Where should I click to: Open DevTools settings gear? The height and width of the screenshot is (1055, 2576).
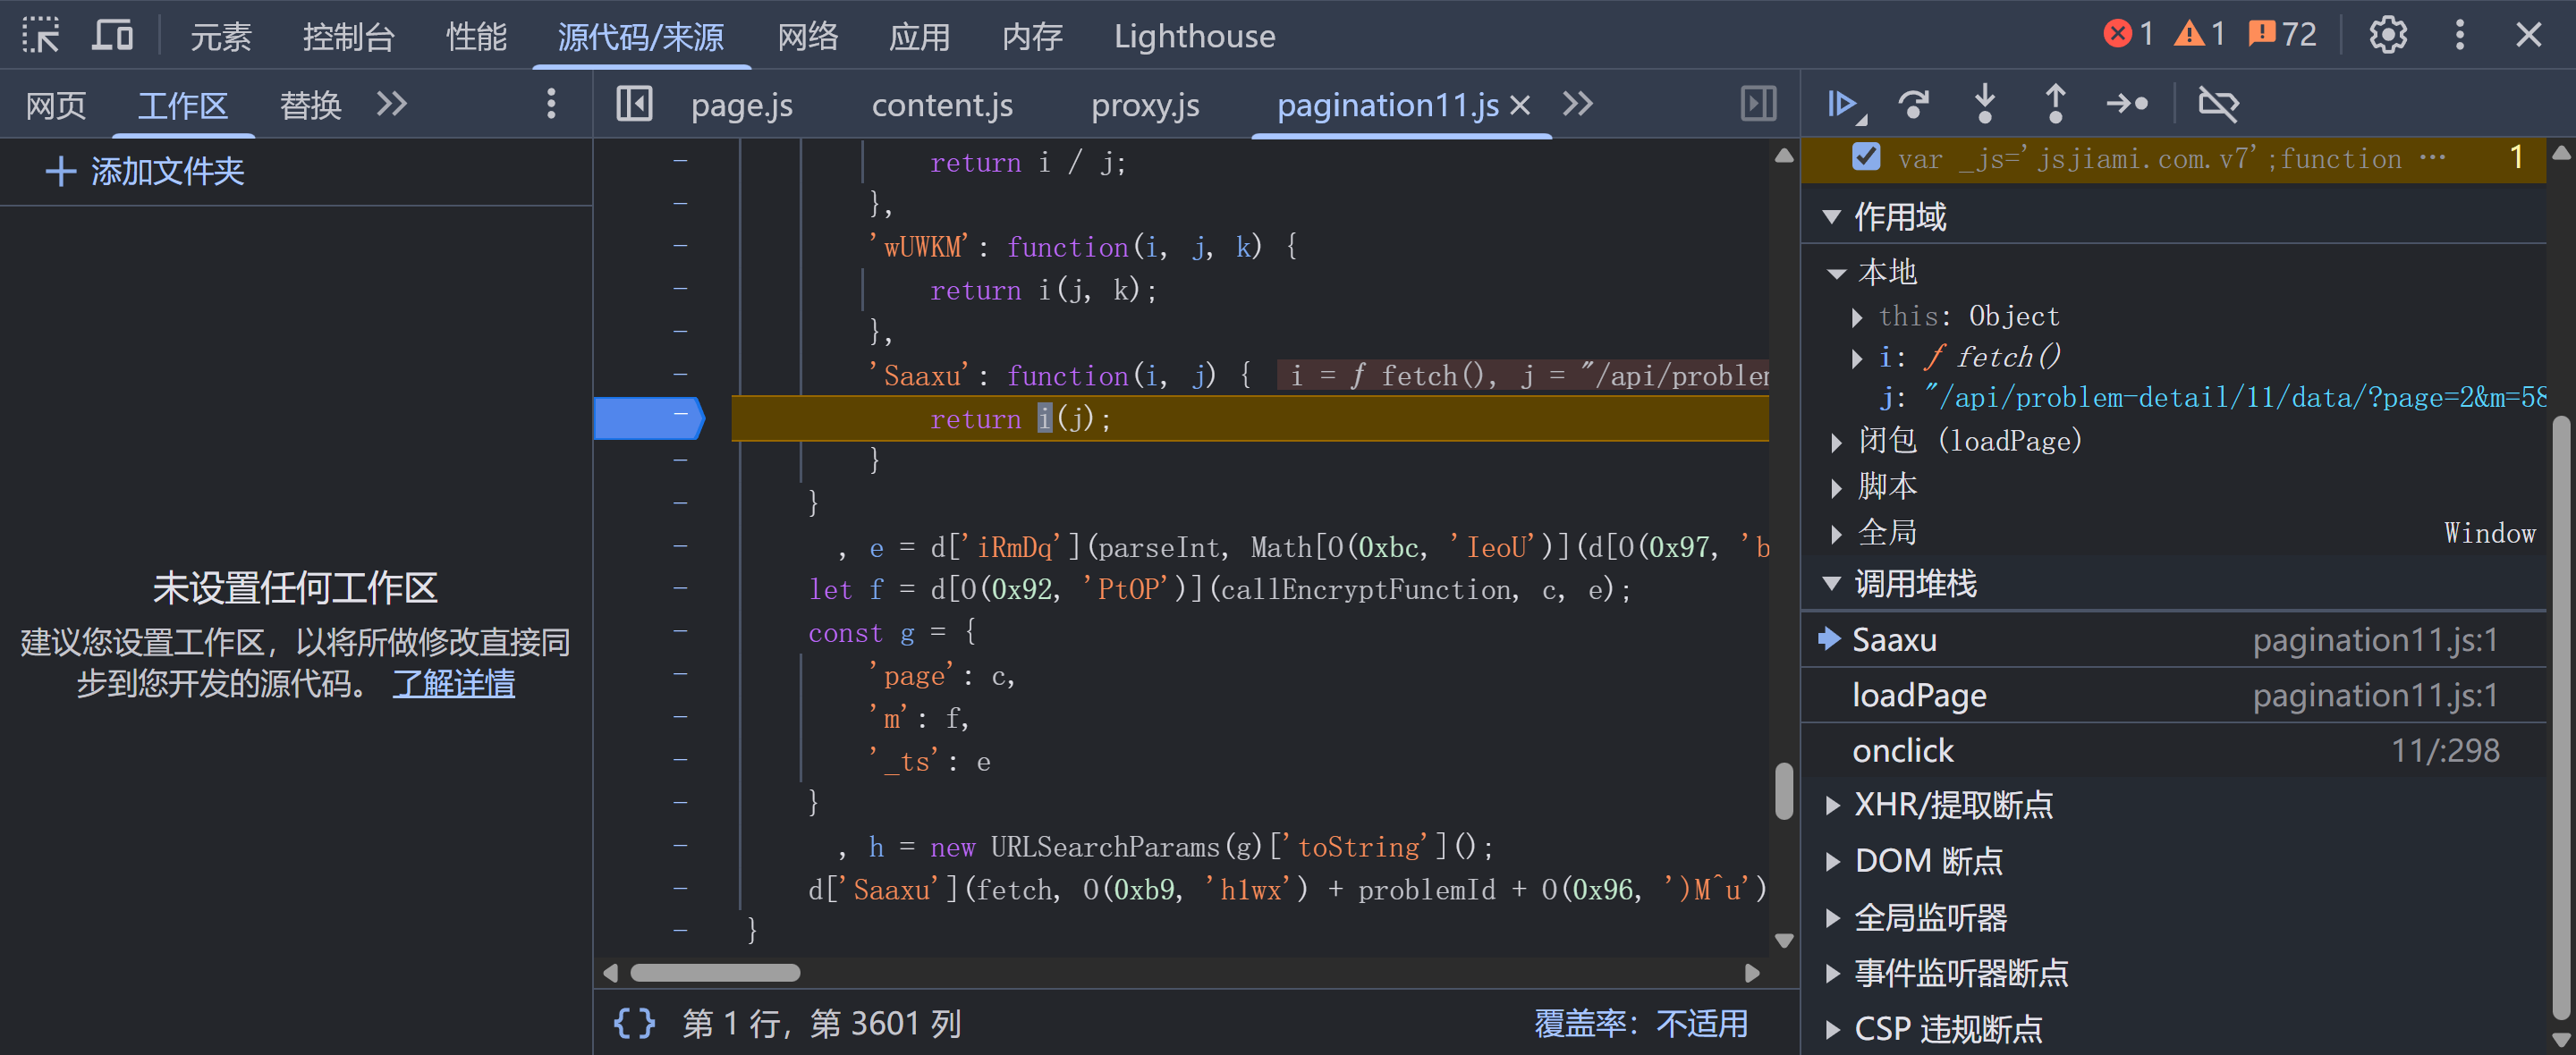pos(2388,36)
